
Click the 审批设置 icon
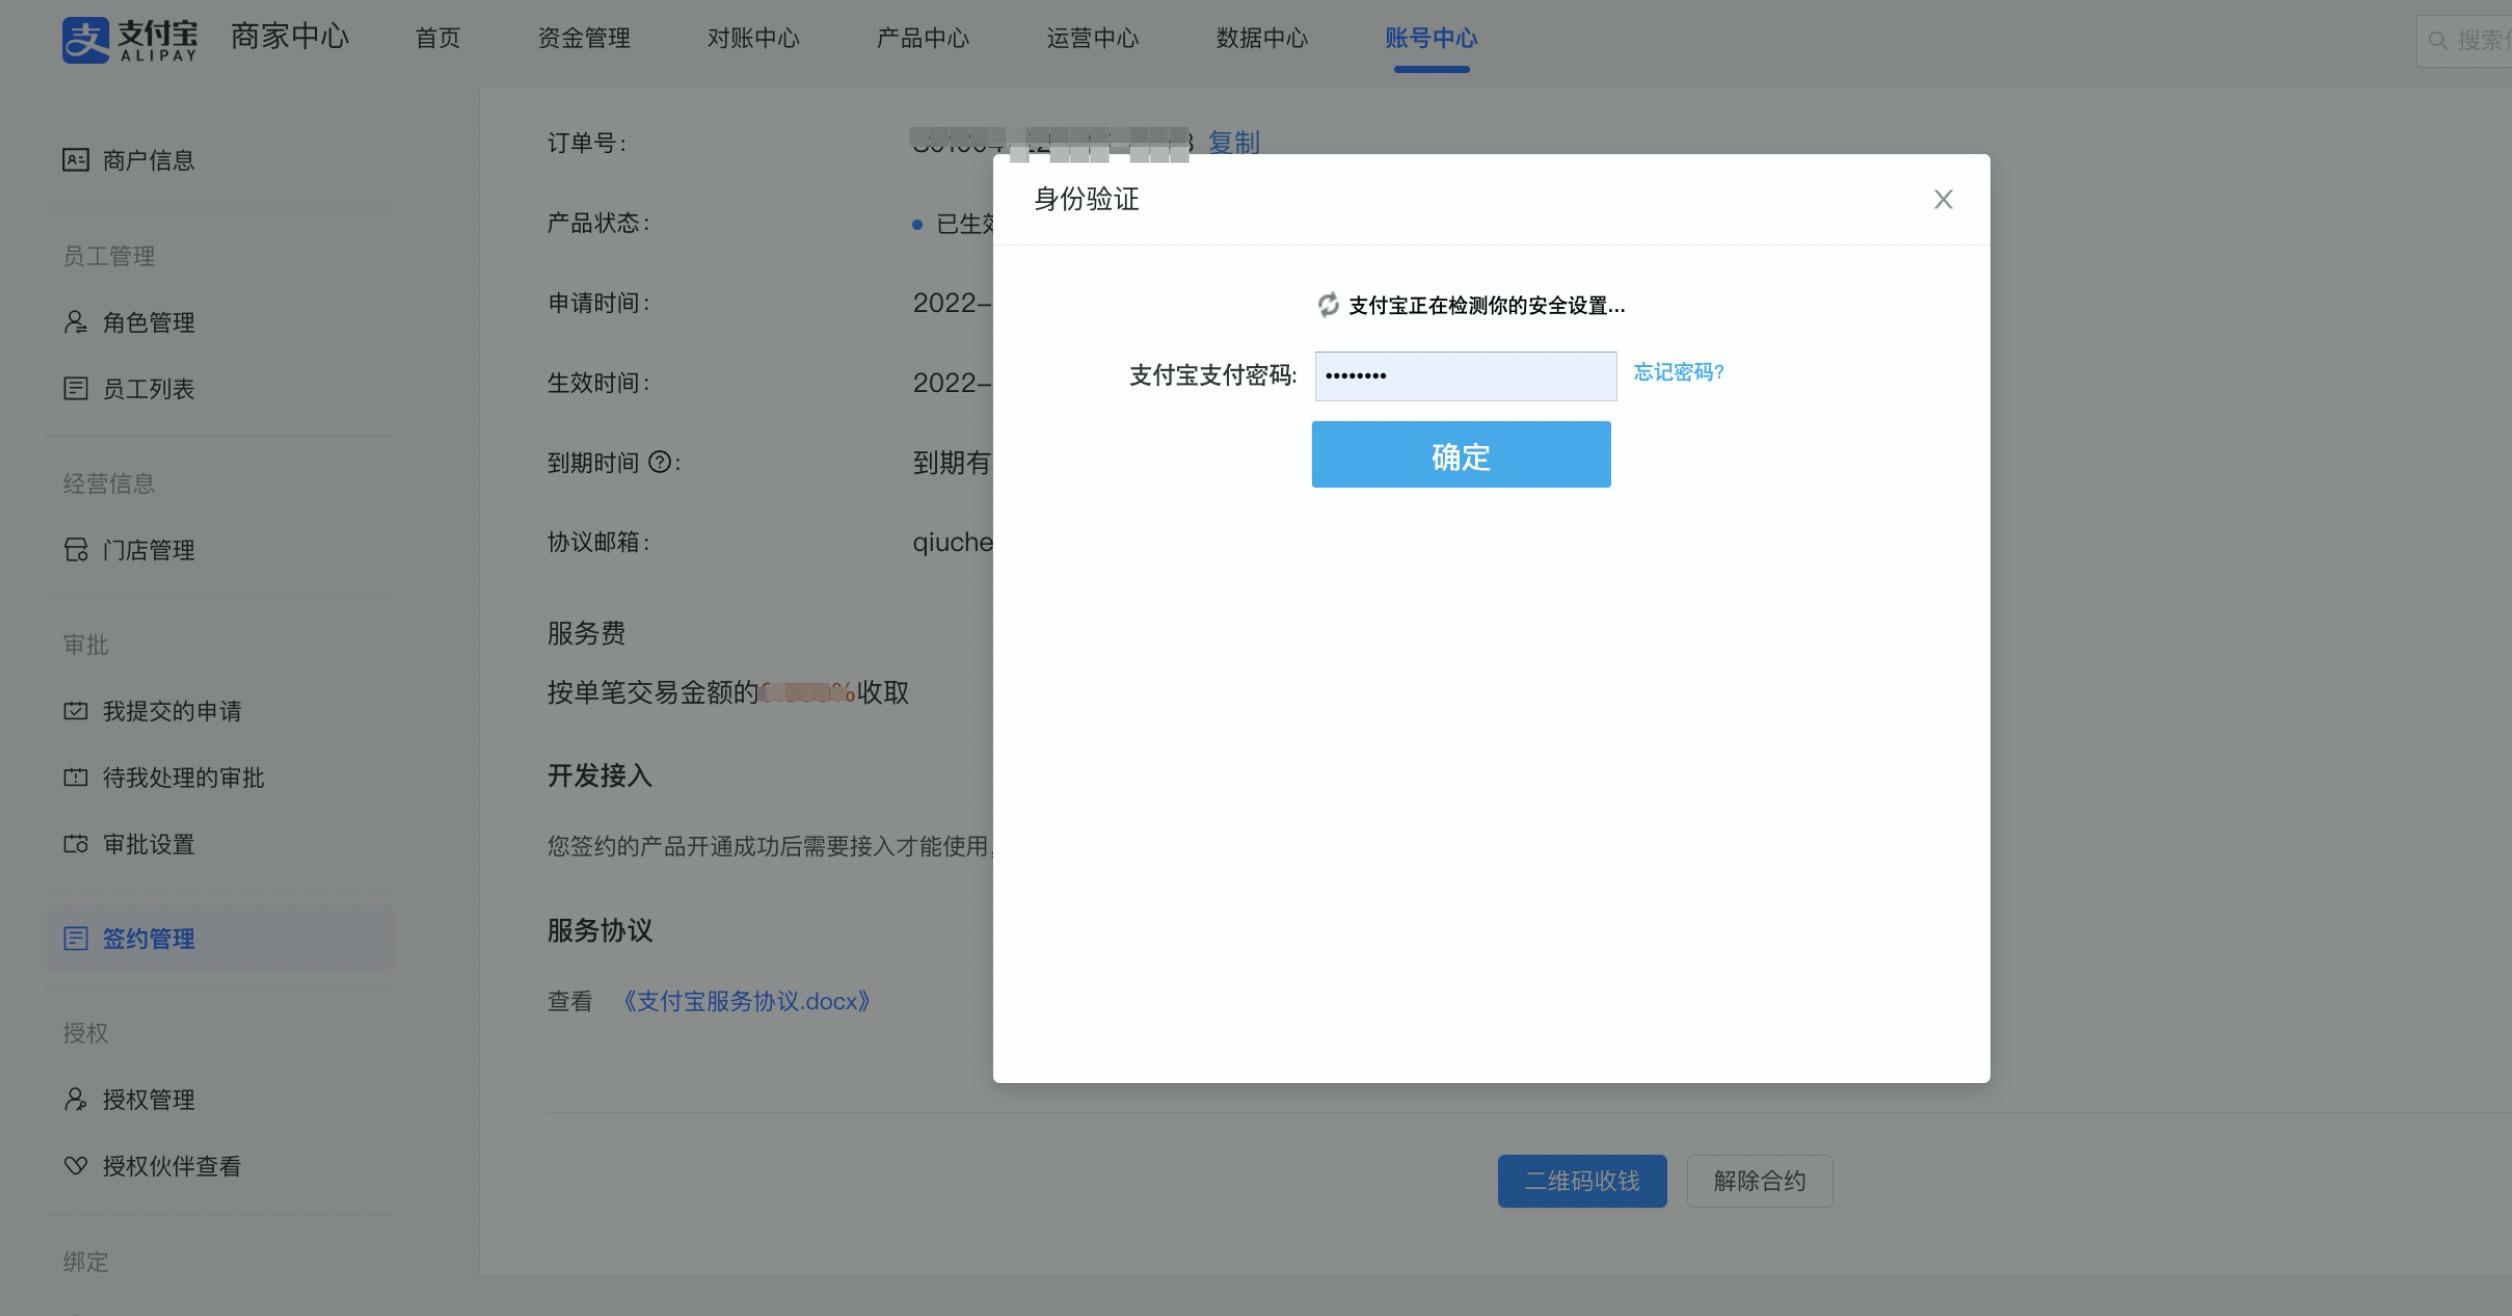point(75,844)
